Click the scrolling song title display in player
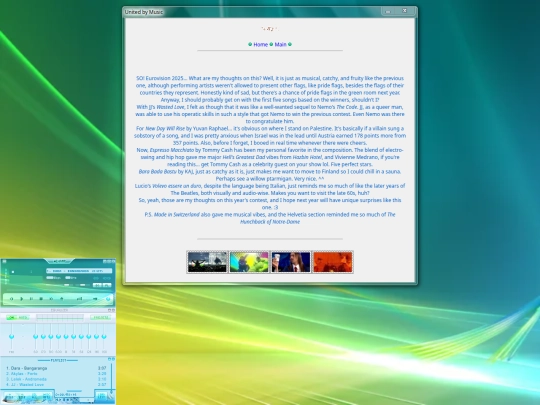This screenshot has width=540, height=405. pyautogui.click(x=79, y=271)
